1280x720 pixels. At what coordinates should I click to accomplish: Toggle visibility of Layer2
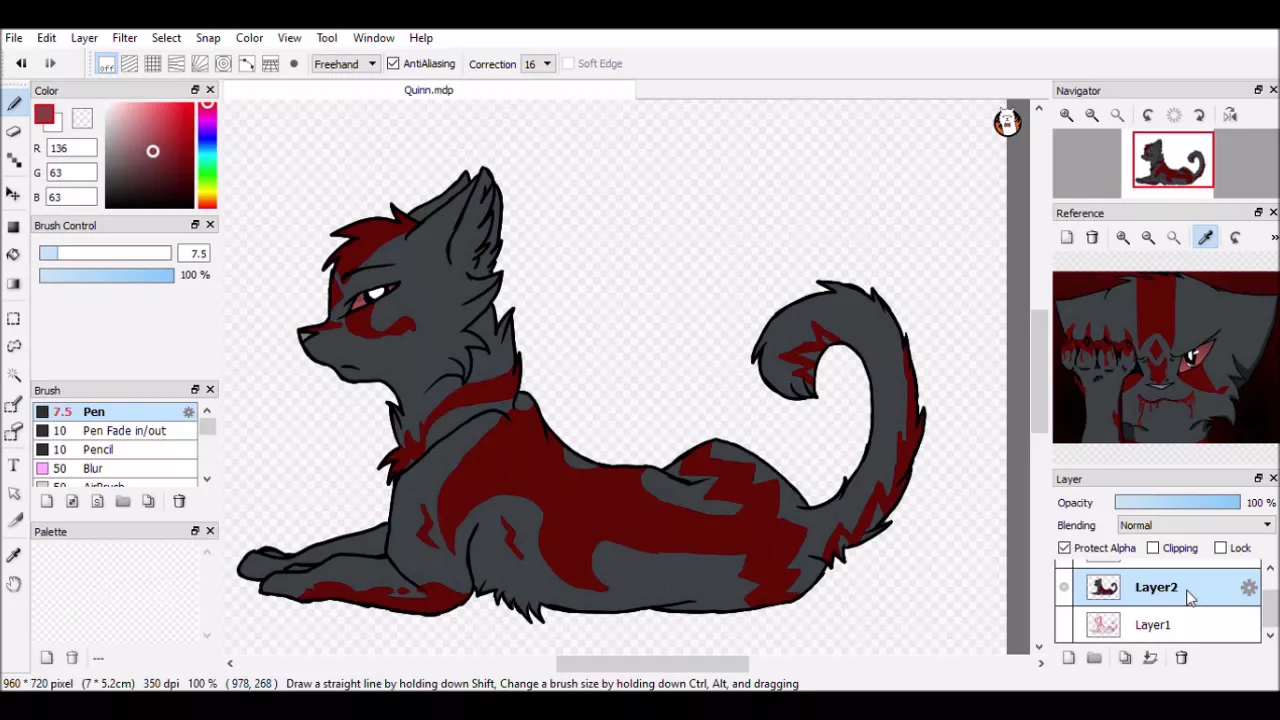coord(1064,588)
